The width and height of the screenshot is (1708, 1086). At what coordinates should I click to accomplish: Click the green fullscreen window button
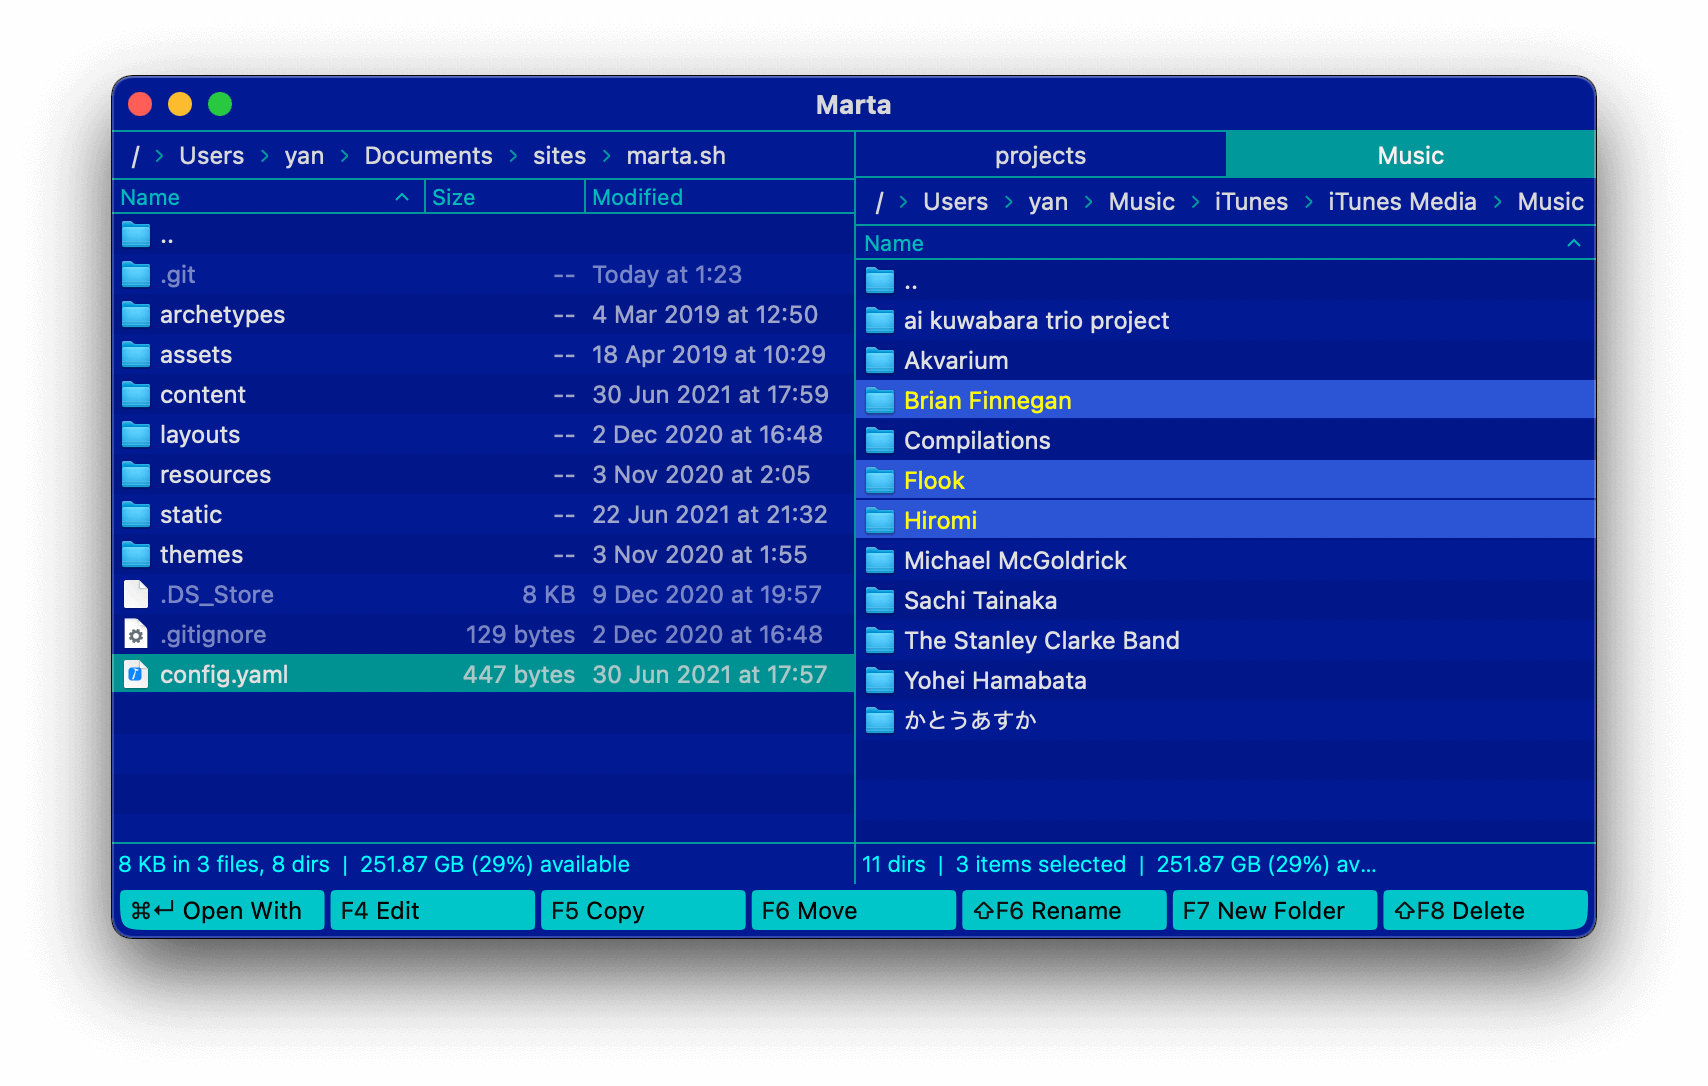(x=220, y=104)
